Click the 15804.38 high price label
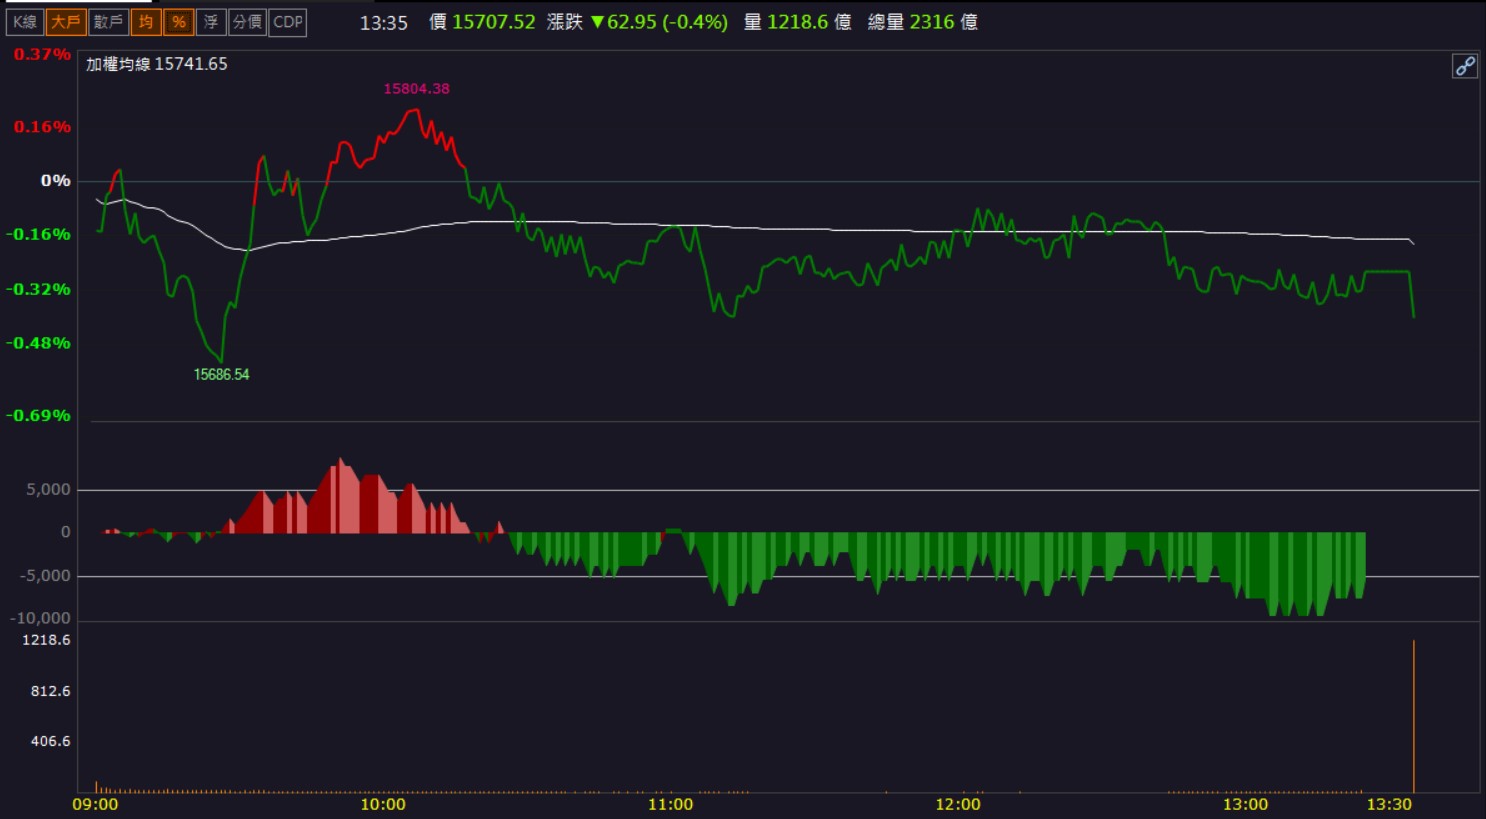 pos(416,88)
